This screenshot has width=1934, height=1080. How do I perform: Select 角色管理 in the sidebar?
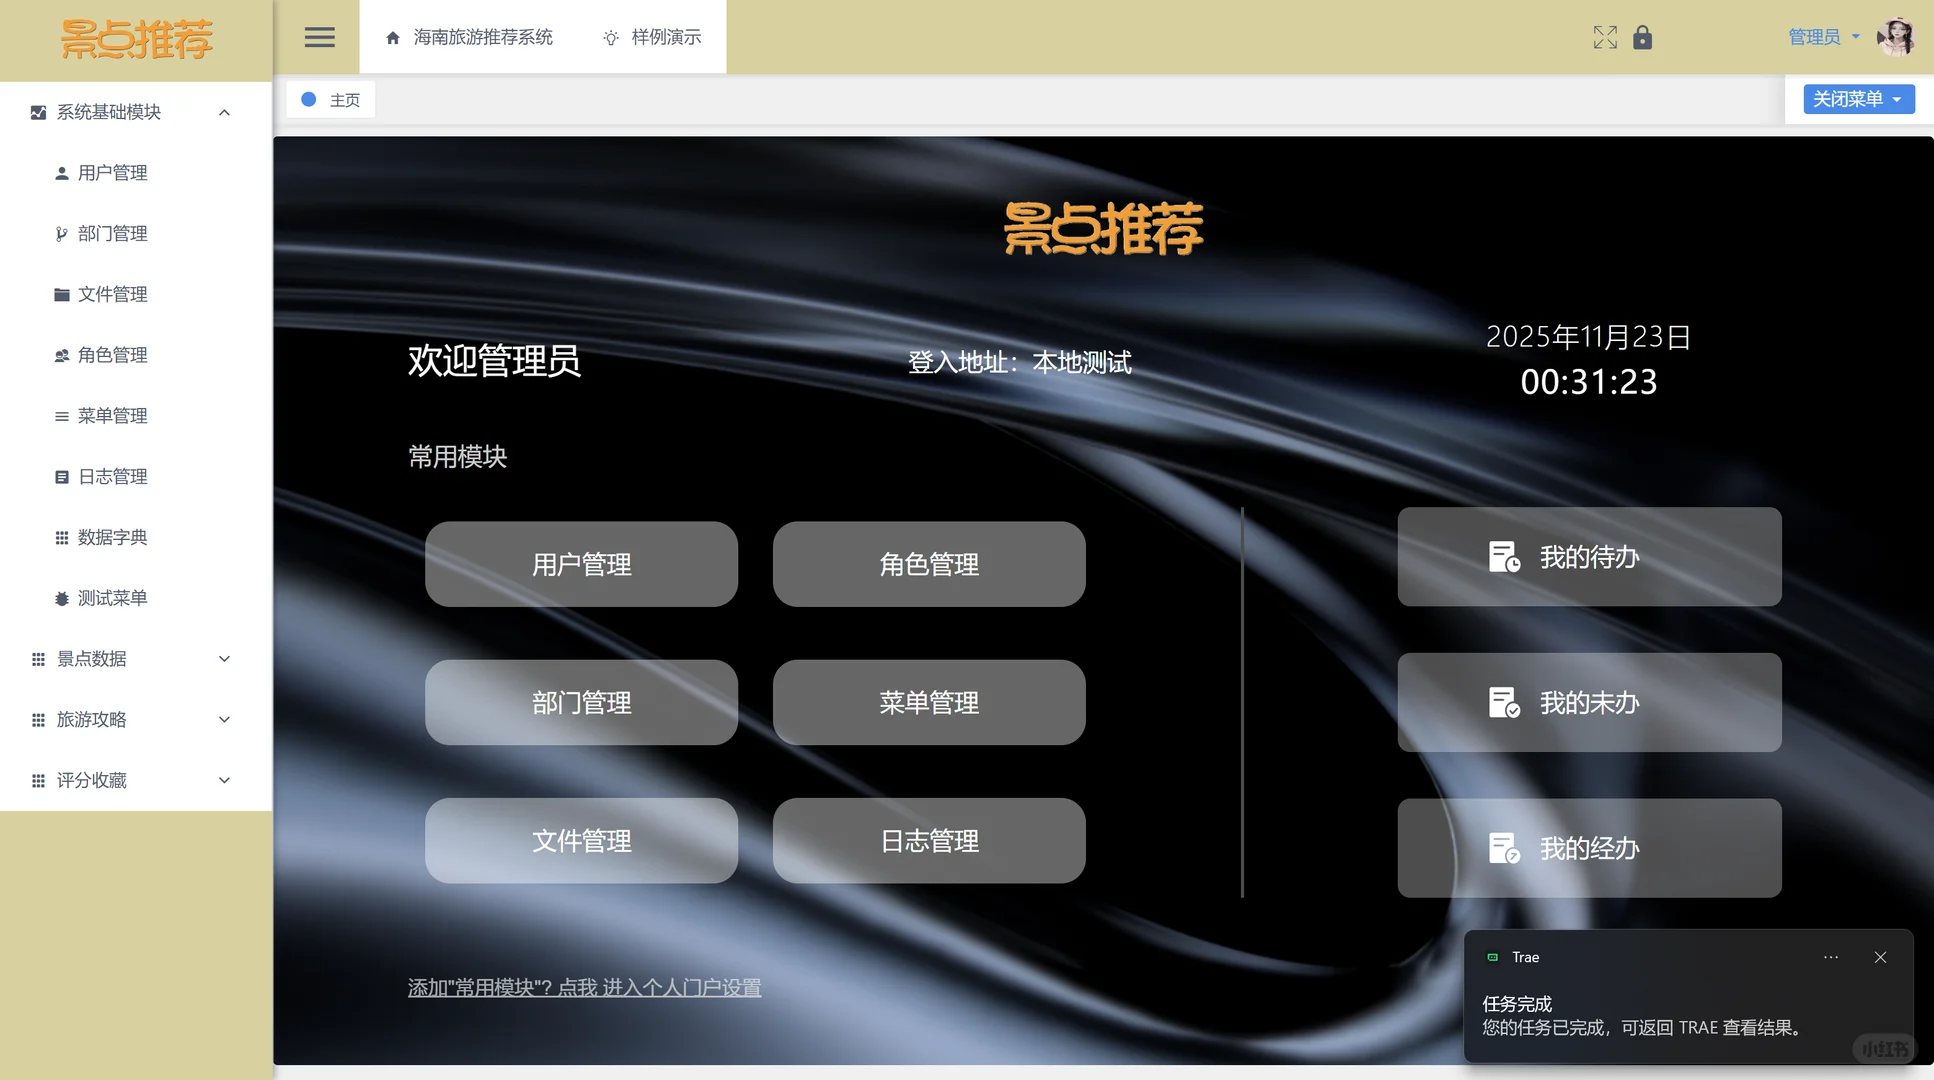click(x=113, y=355)
